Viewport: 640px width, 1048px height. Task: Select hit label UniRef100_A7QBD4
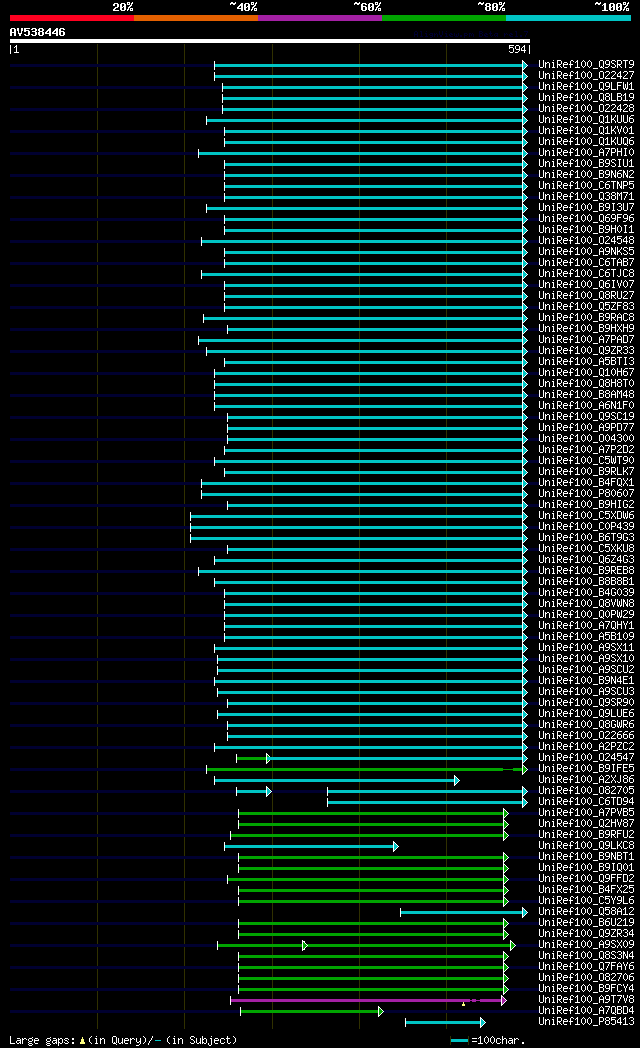pyautogui.click(x=587, y=1011)
